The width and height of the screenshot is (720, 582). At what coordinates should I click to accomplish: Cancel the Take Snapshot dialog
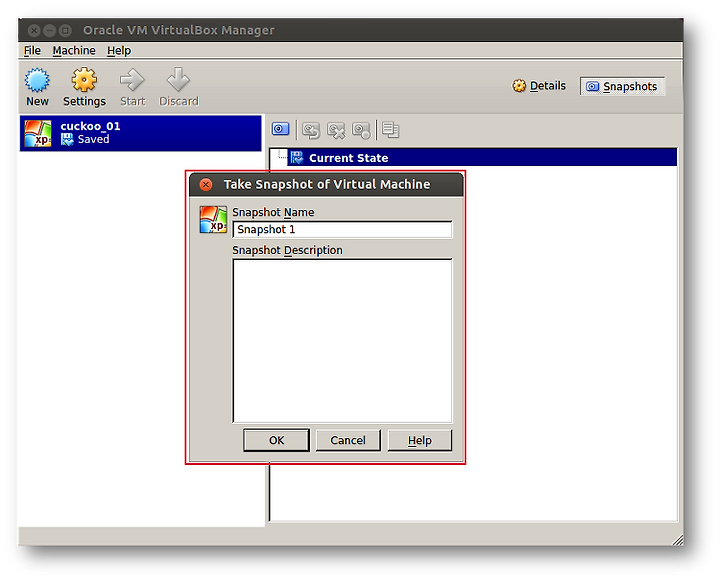coord(348,440)
